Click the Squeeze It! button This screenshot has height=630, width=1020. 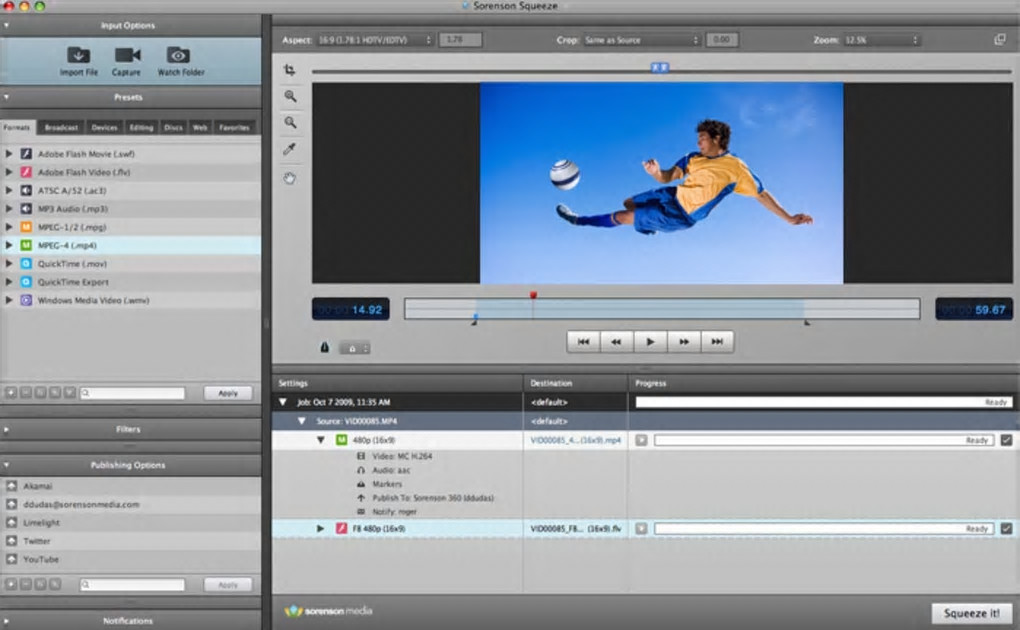click(x=971, y=613)
